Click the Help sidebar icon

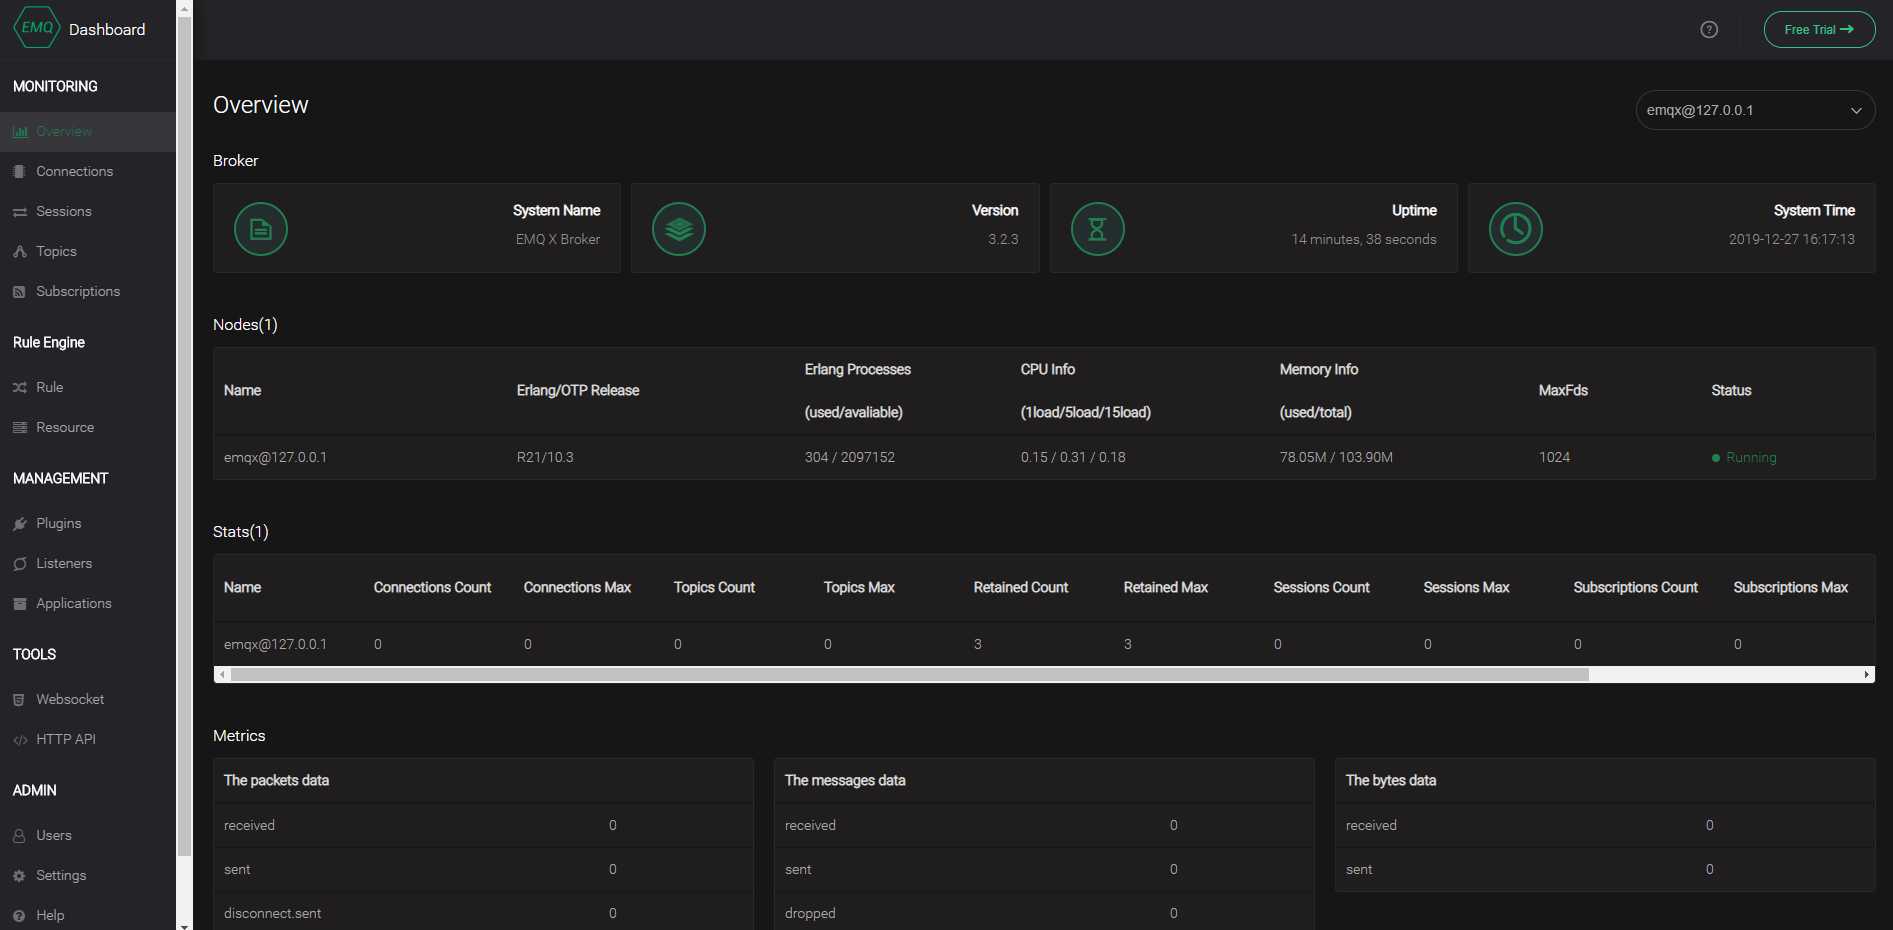point(20,916)
